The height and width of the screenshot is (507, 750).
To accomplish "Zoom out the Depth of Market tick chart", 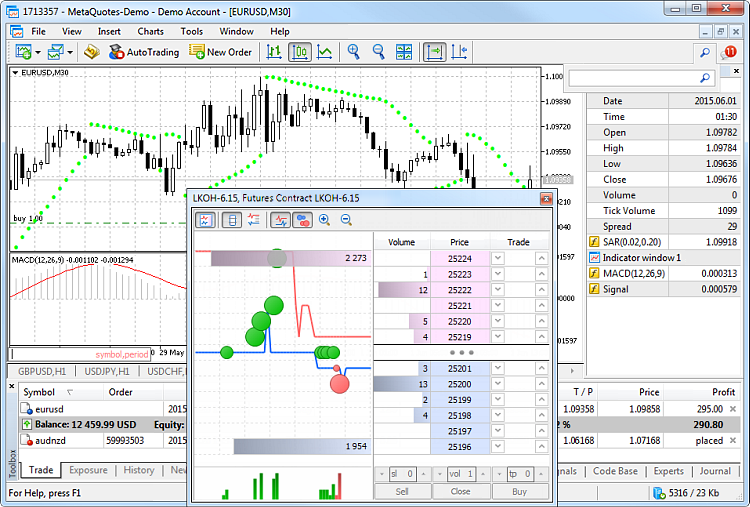I will click(x=346, y=220).
